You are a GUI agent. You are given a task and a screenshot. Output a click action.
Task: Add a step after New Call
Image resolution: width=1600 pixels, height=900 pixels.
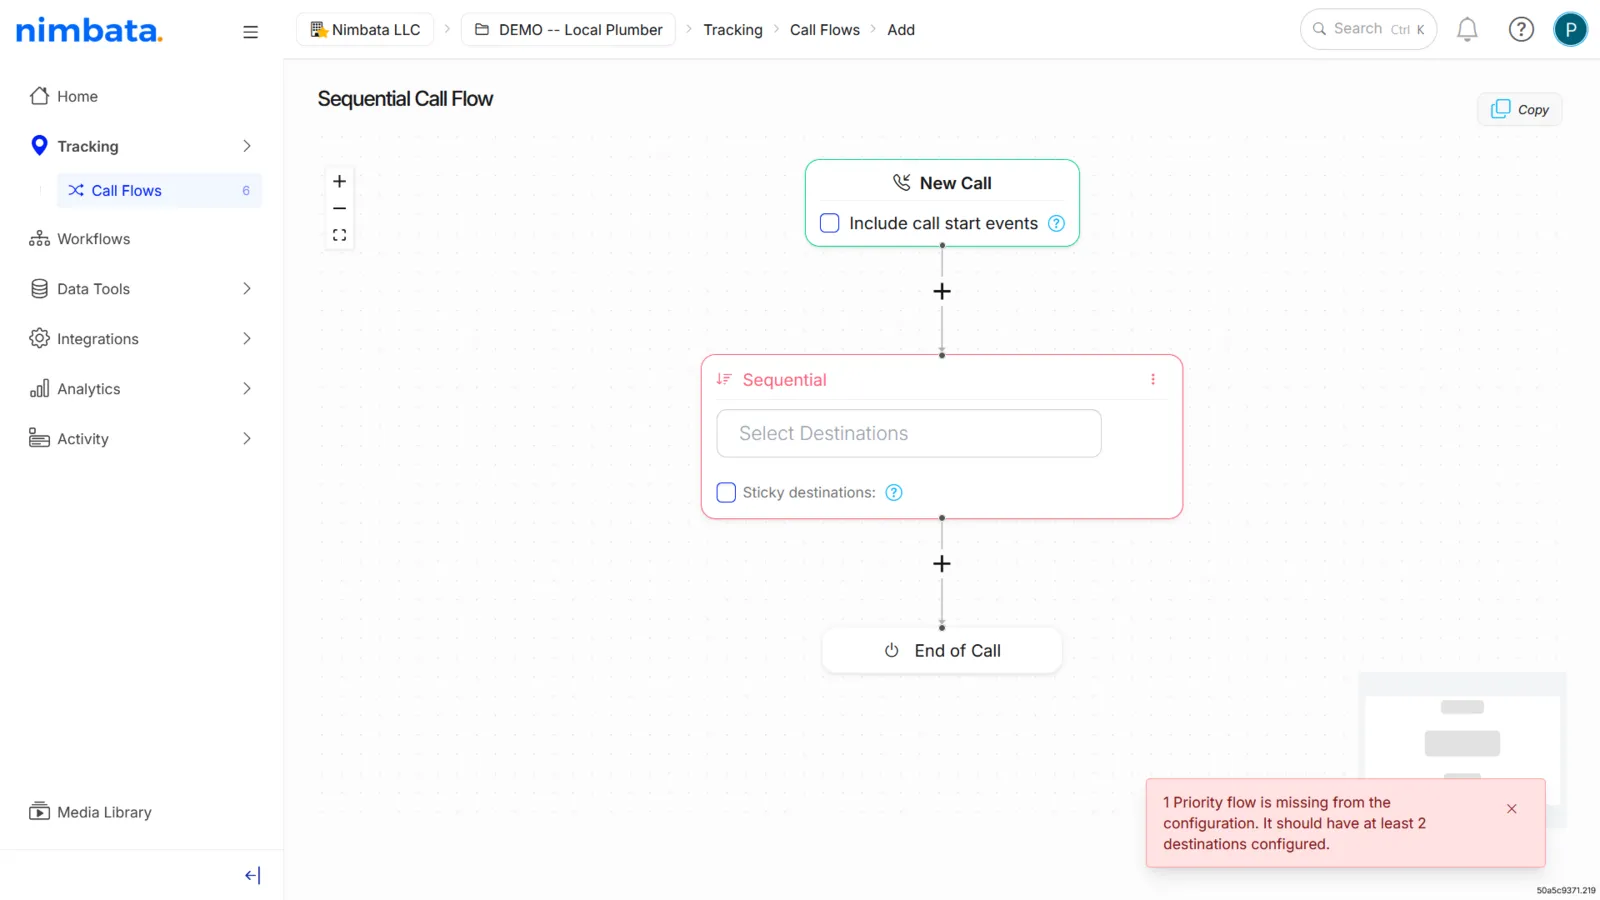(x=942, y=291)
